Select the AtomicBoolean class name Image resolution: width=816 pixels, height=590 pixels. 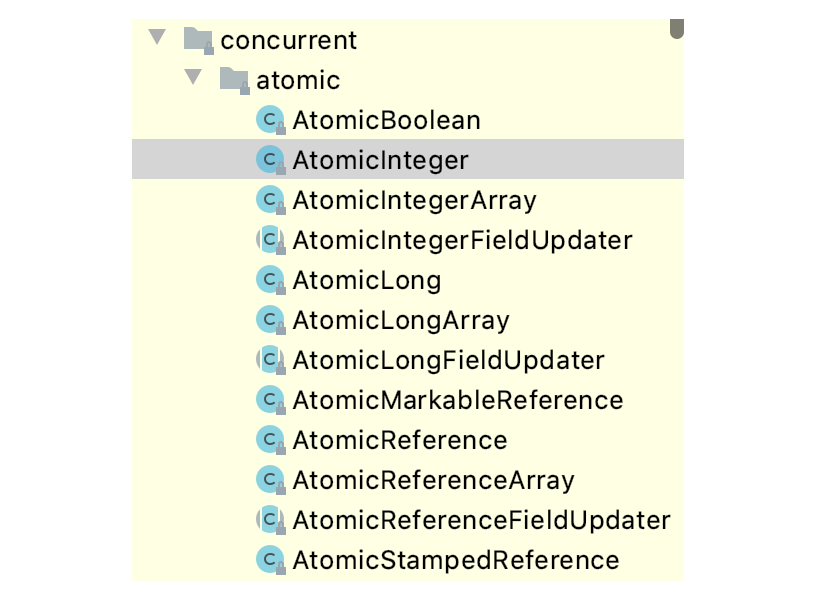click(386, 120)
